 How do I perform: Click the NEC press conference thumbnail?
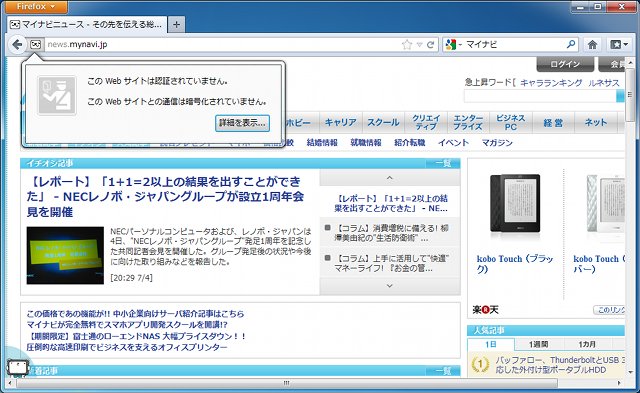(65, 255)
